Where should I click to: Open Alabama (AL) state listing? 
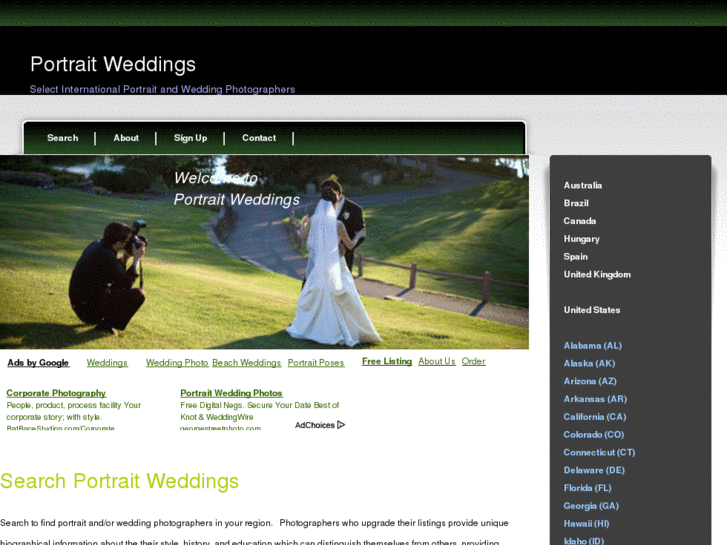[593, 346]
